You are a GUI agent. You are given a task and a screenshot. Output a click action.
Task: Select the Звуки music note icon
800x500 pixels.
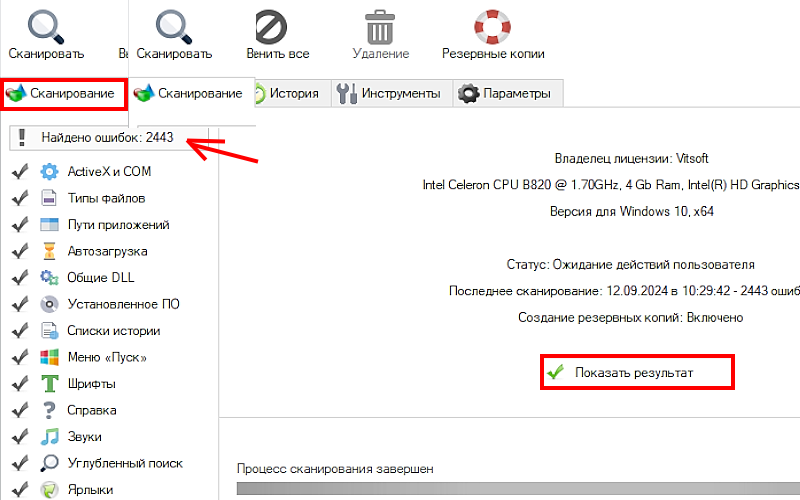tap(49, 437)
